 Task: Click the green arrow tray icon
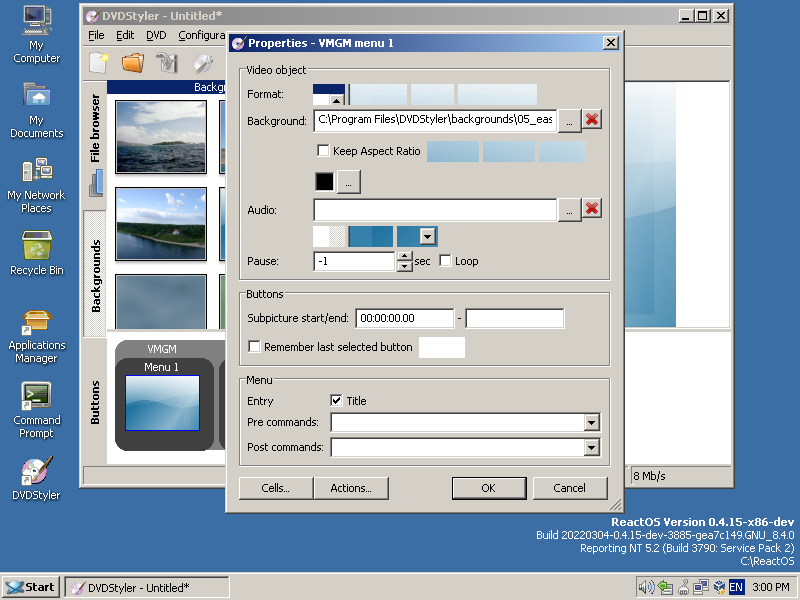tap(665, 587)
